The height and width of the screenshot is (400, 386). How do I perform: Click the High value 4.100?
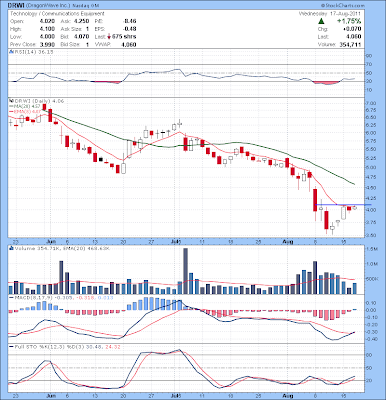[47, 29]
